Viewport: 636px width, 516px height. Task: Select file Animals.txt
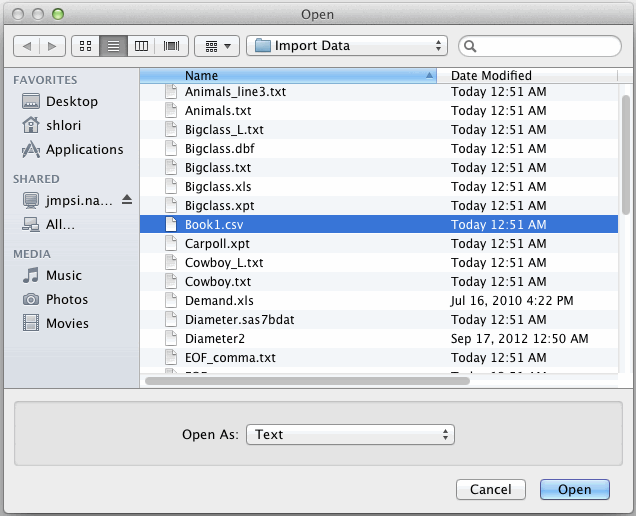[x=379, y=110]
